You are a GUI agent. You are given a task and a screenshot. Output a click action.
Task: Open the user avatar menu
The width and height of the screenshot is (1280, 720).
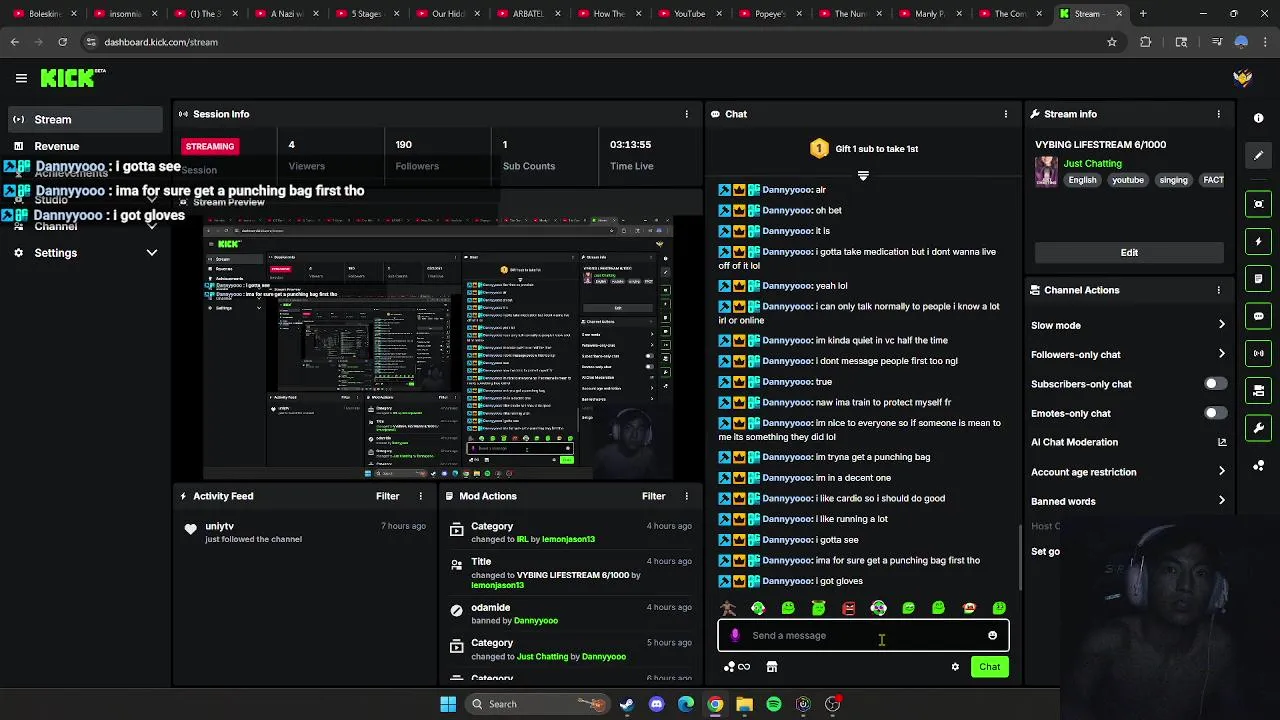[x=1243, y=78]
